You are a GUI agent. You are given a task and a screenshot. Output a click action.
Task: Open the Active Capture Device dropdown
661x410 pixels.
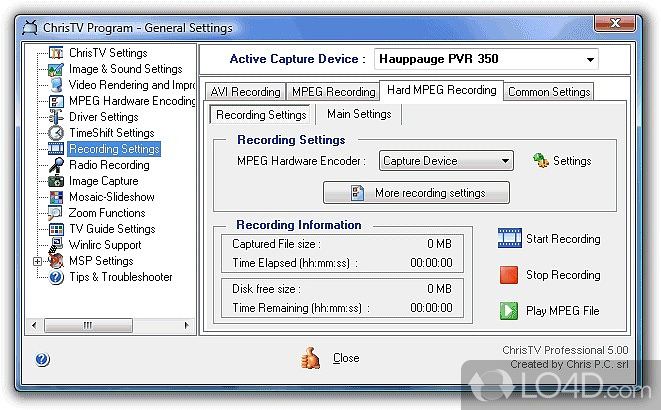(589, 59)
